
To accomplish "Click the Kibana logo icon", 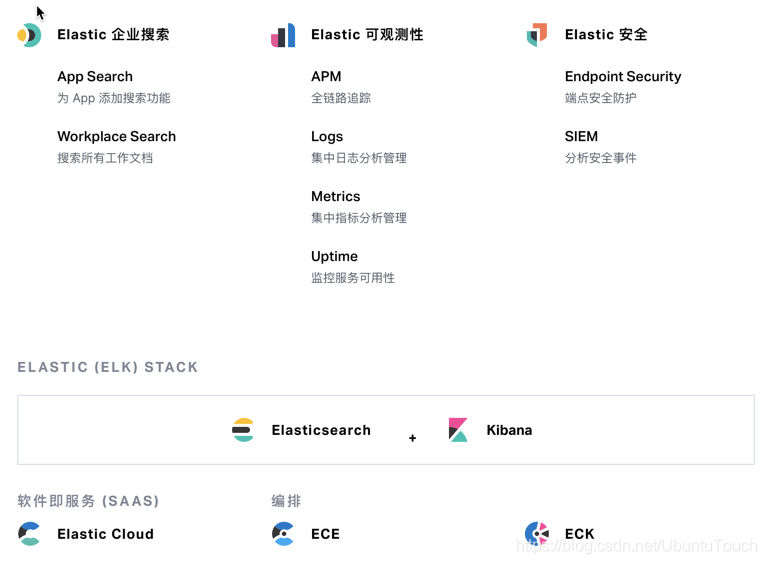I will pyautogui.click(x=458, y=430).
